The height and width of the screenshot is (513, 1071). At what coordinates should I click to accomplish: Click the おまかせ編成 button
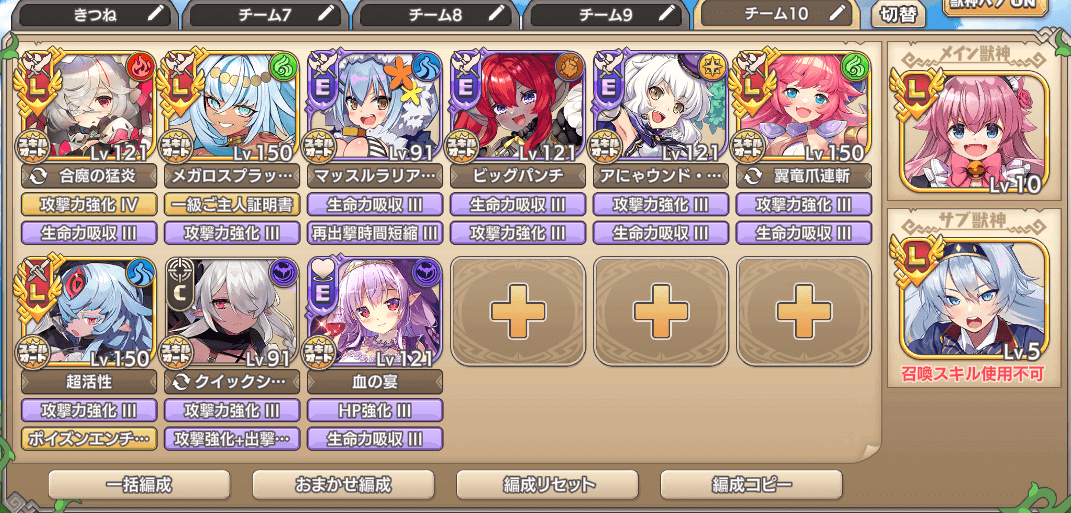[x=343, y=485]
